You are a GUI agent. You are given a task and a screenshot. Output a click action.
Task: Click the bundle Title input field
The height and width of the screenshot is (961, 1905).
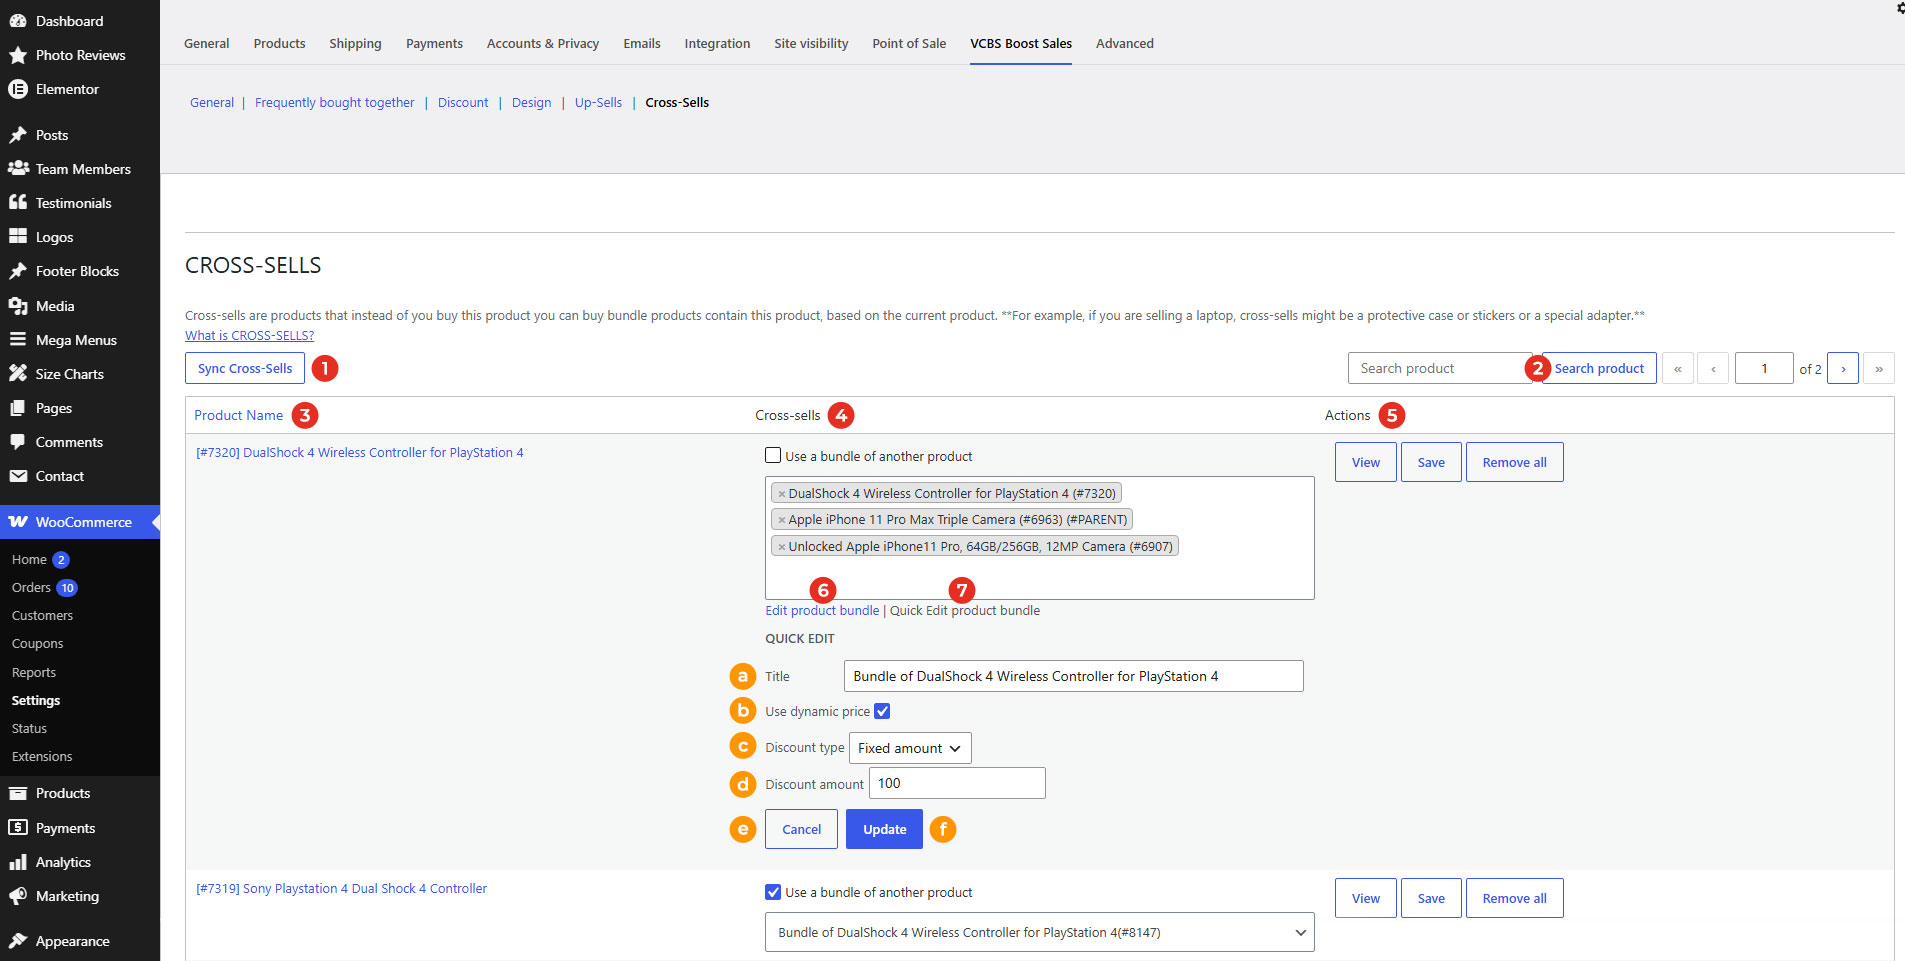click(1073, 676)
